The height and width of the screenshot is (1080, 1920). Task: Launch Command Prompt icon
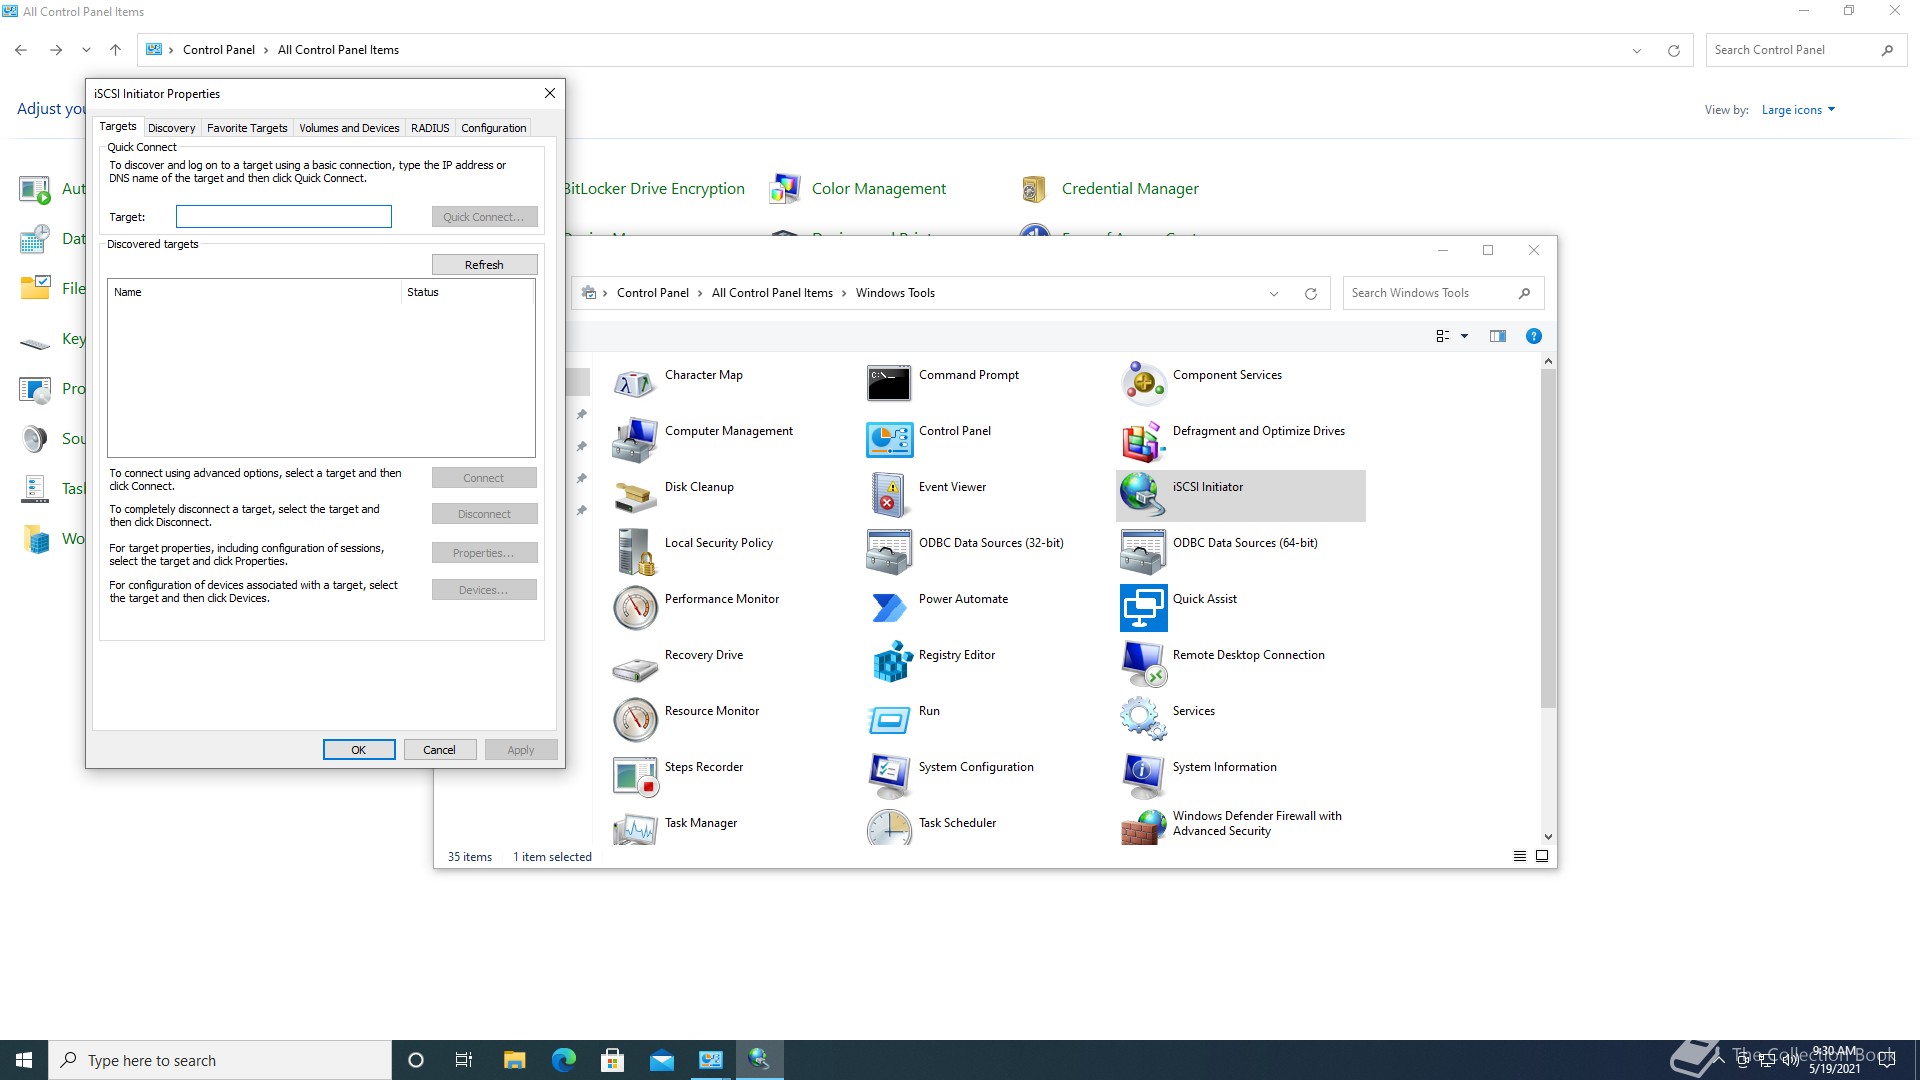point(889,383)
